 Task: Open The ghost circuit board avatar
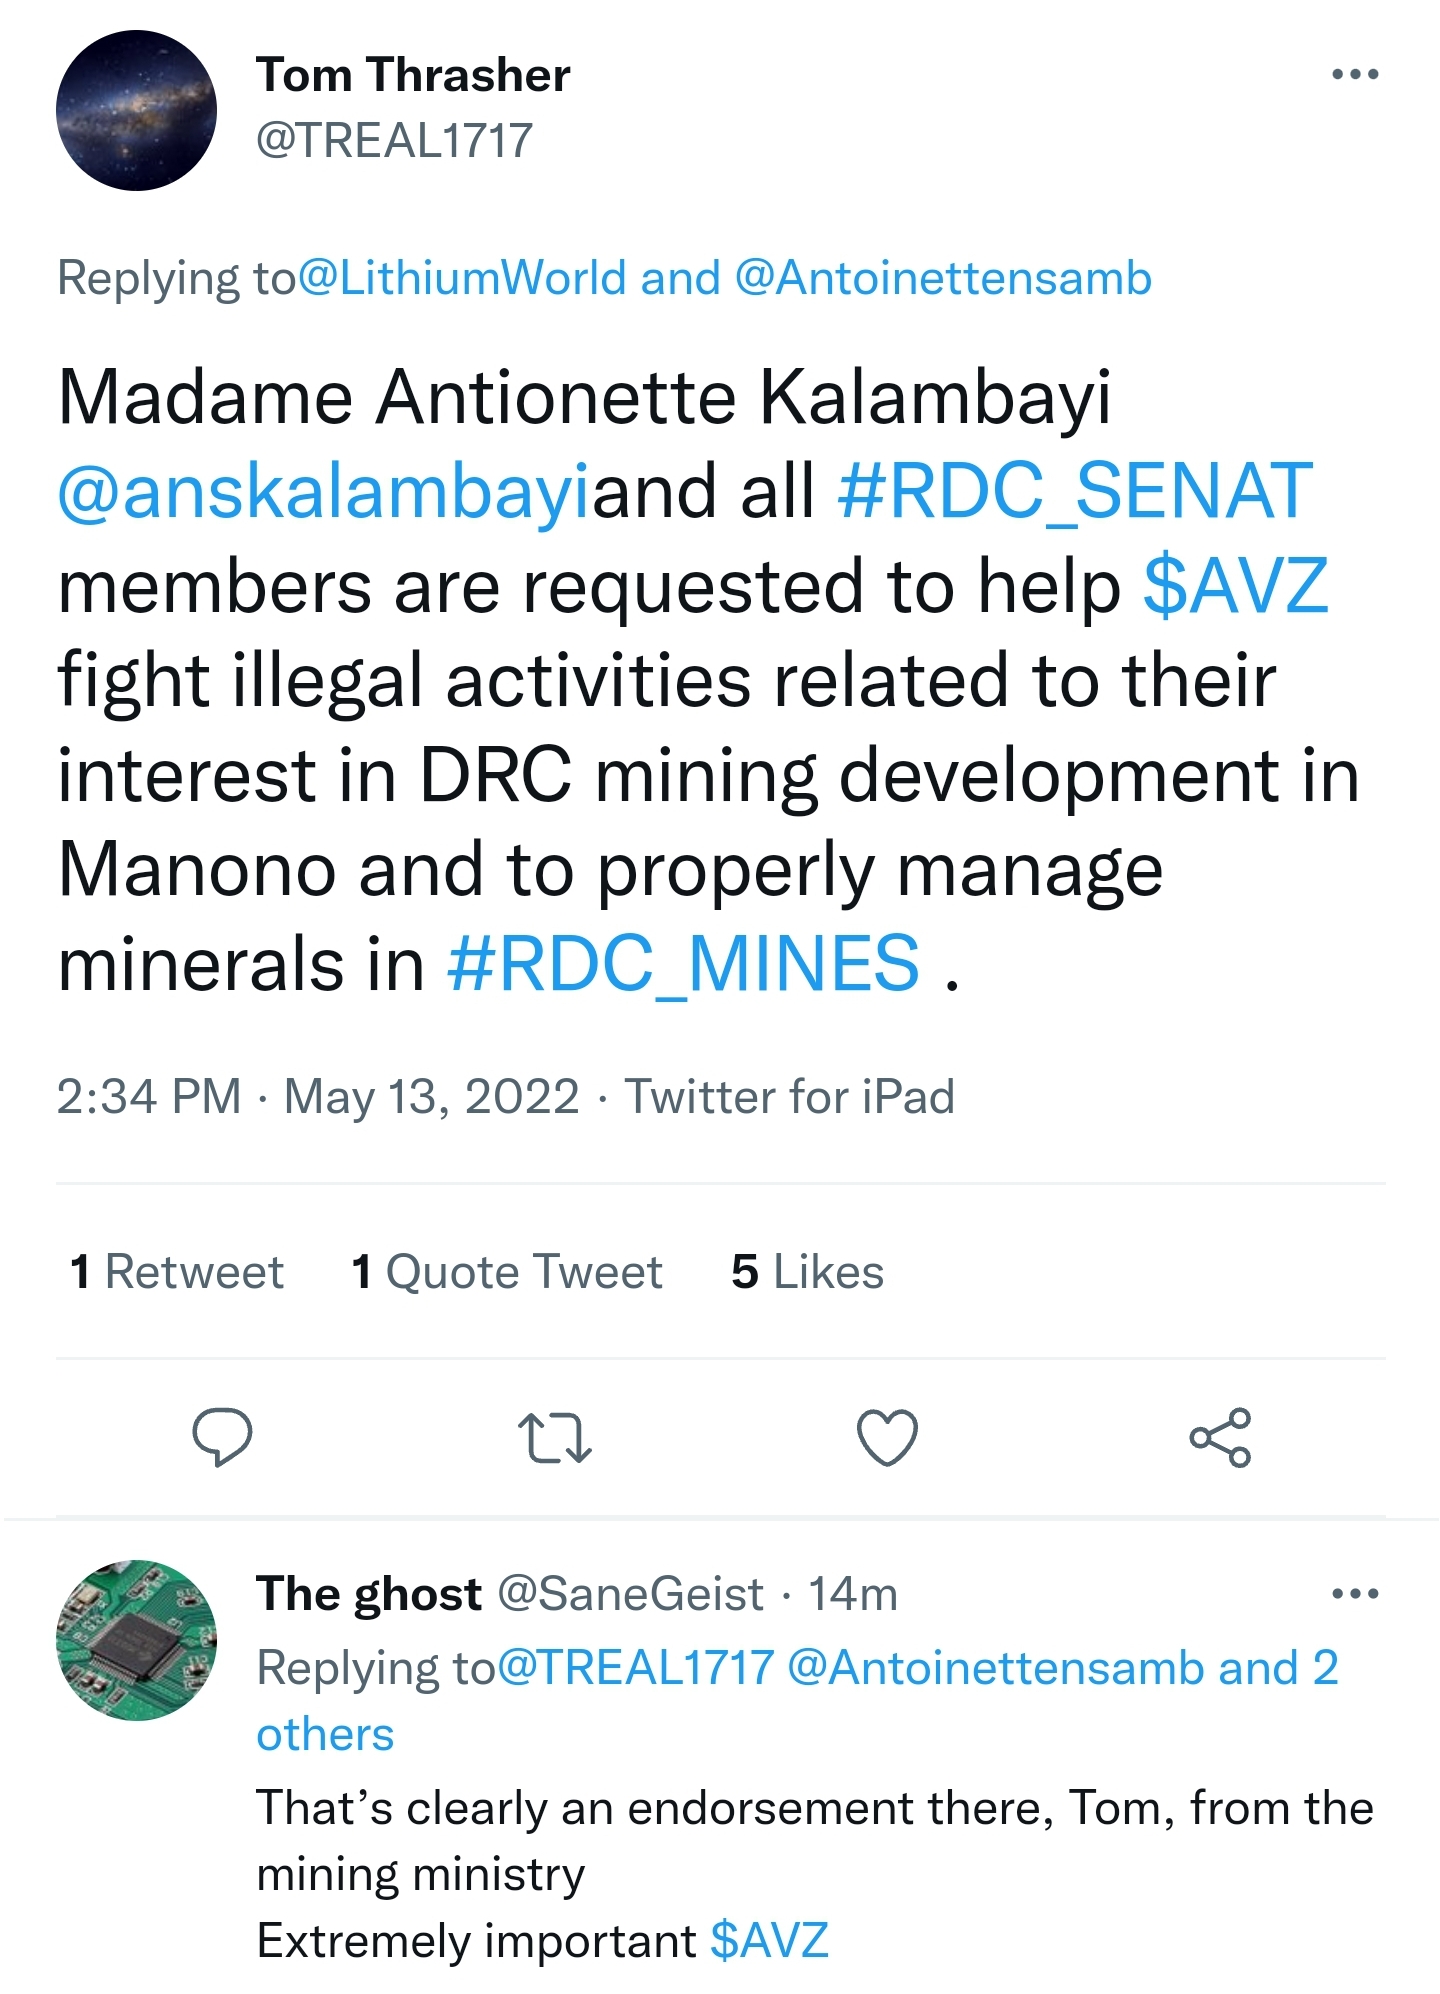click(x=136, y=1640)
